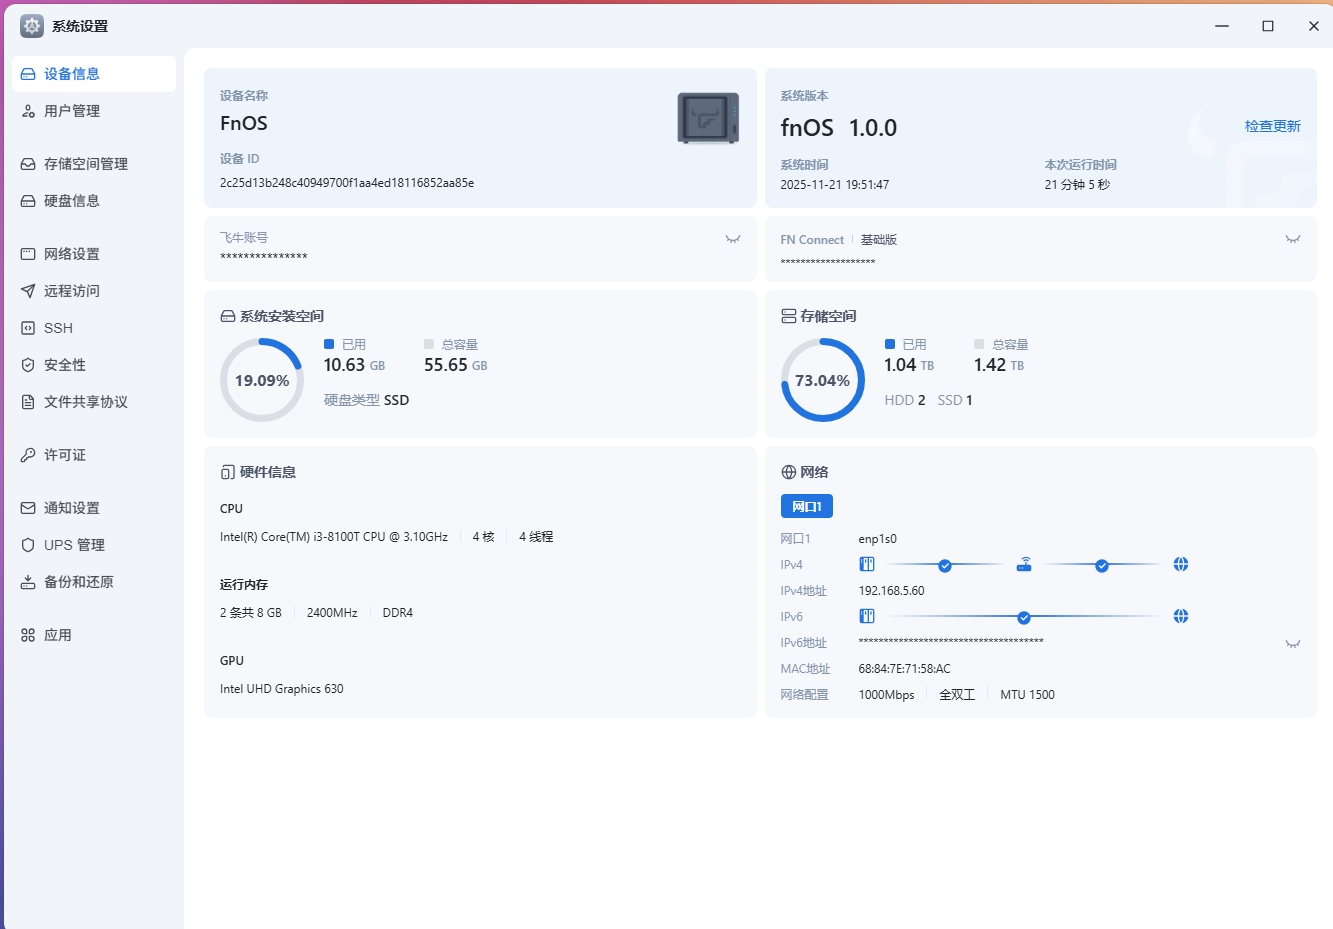Click the 文件共享协议 document icon
1333x929 pixels.
[x=28, y=402]
